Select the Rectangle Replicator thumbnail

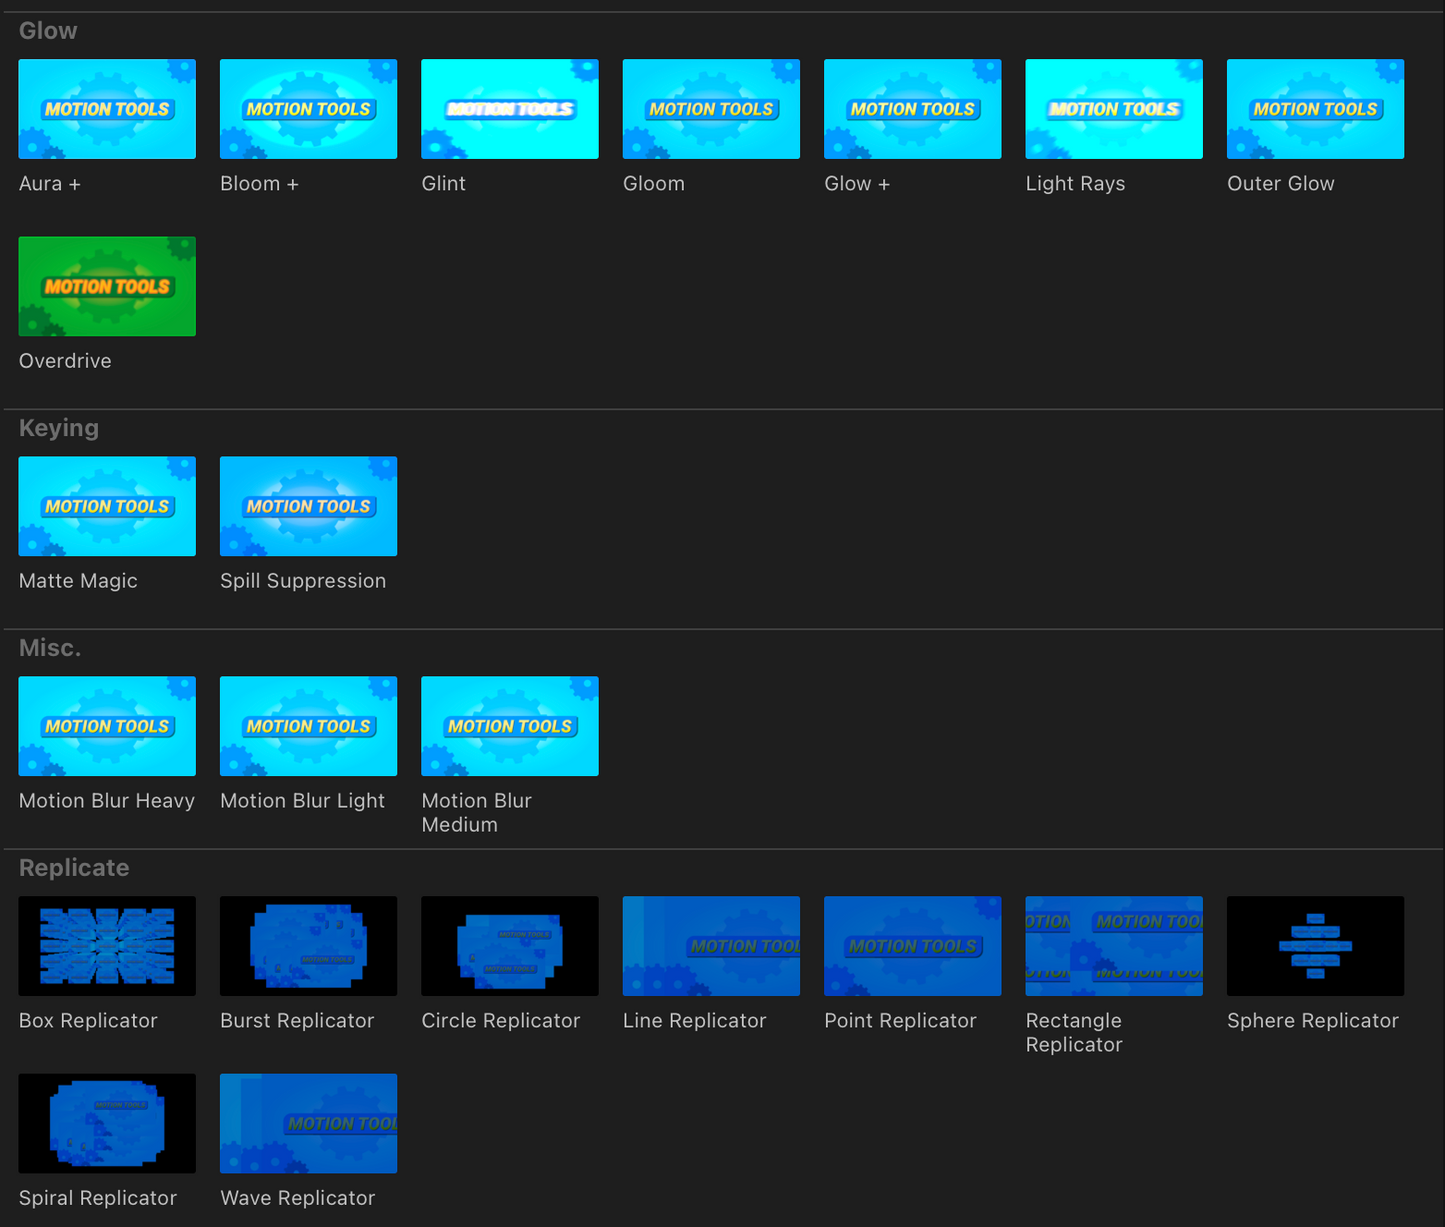(1114, 946)
